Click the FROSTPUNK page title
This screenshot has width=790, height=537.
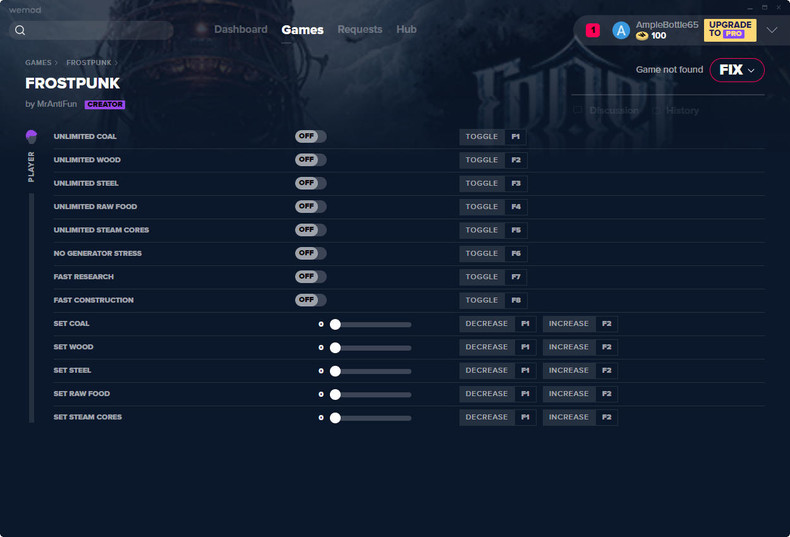pos(73,83)
